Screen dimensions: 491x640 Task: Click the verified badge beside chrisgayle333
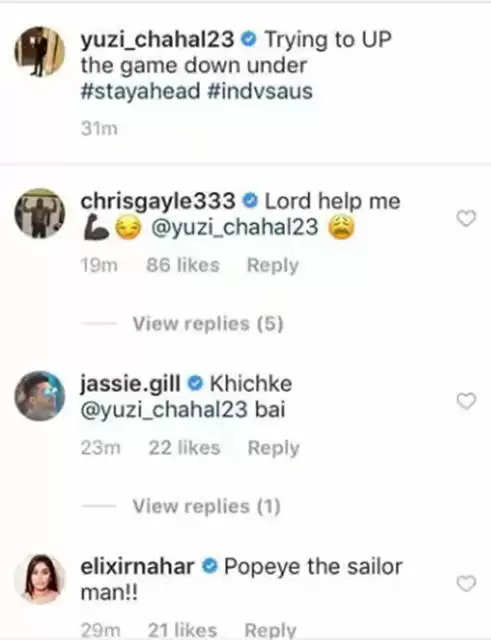(x=250, y=201)
